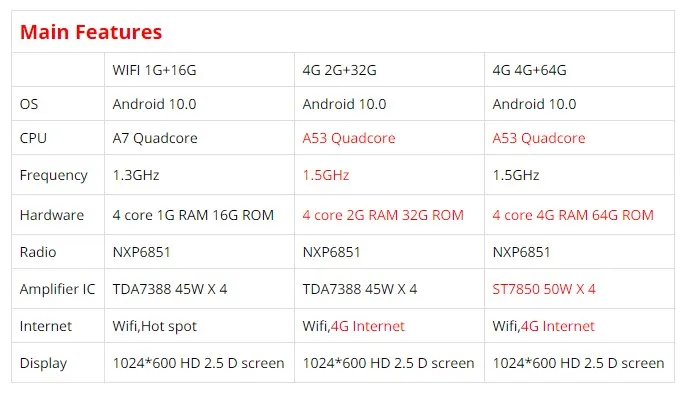Click the Amplifier IC row label
Image resolution: width=689 pixels, height=402 pixels.
click(x=58, y=289)
